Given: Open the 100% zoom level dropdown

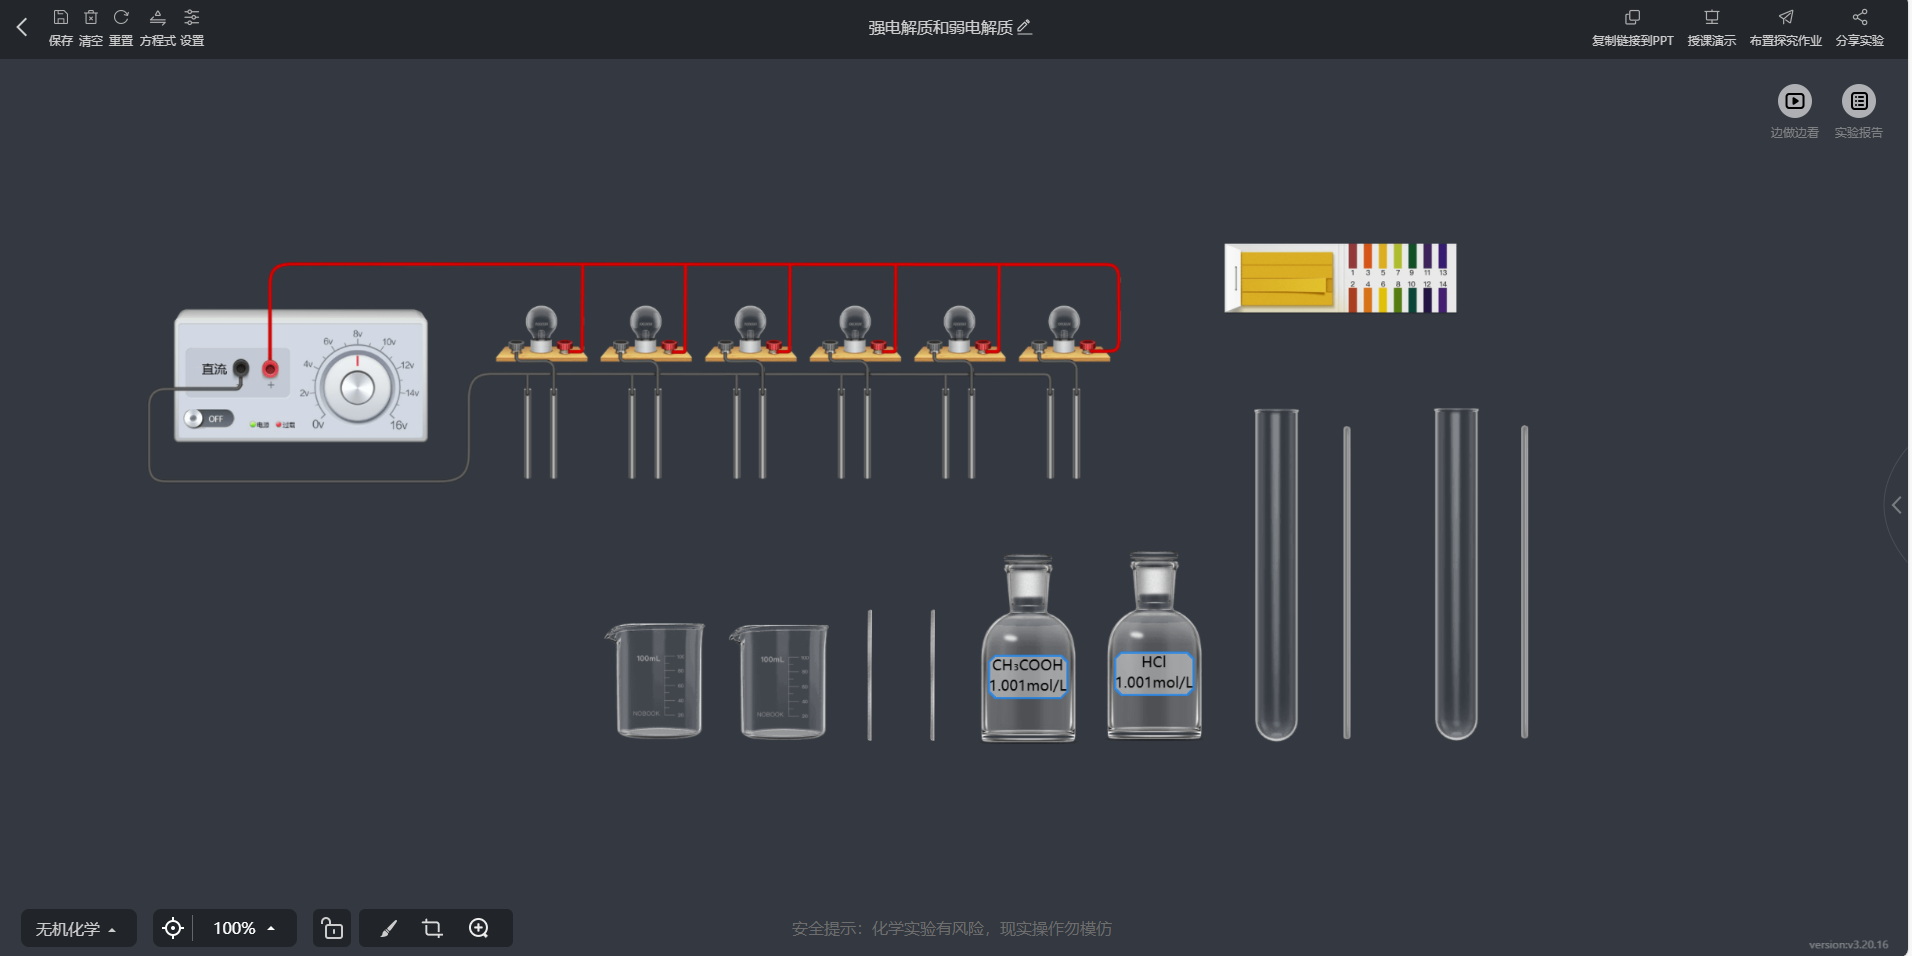Looking at the screenshot, I should (245, 929).
